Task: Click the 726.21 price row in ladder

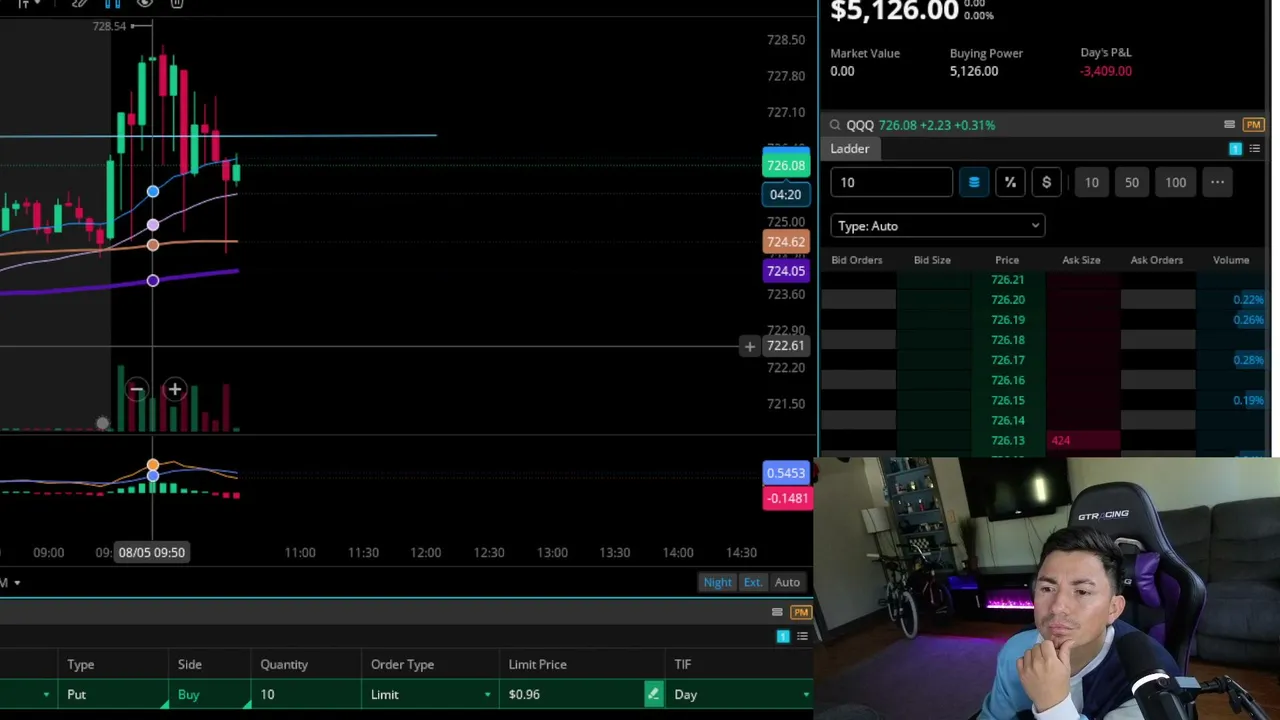Action: tap(1007, 280)
